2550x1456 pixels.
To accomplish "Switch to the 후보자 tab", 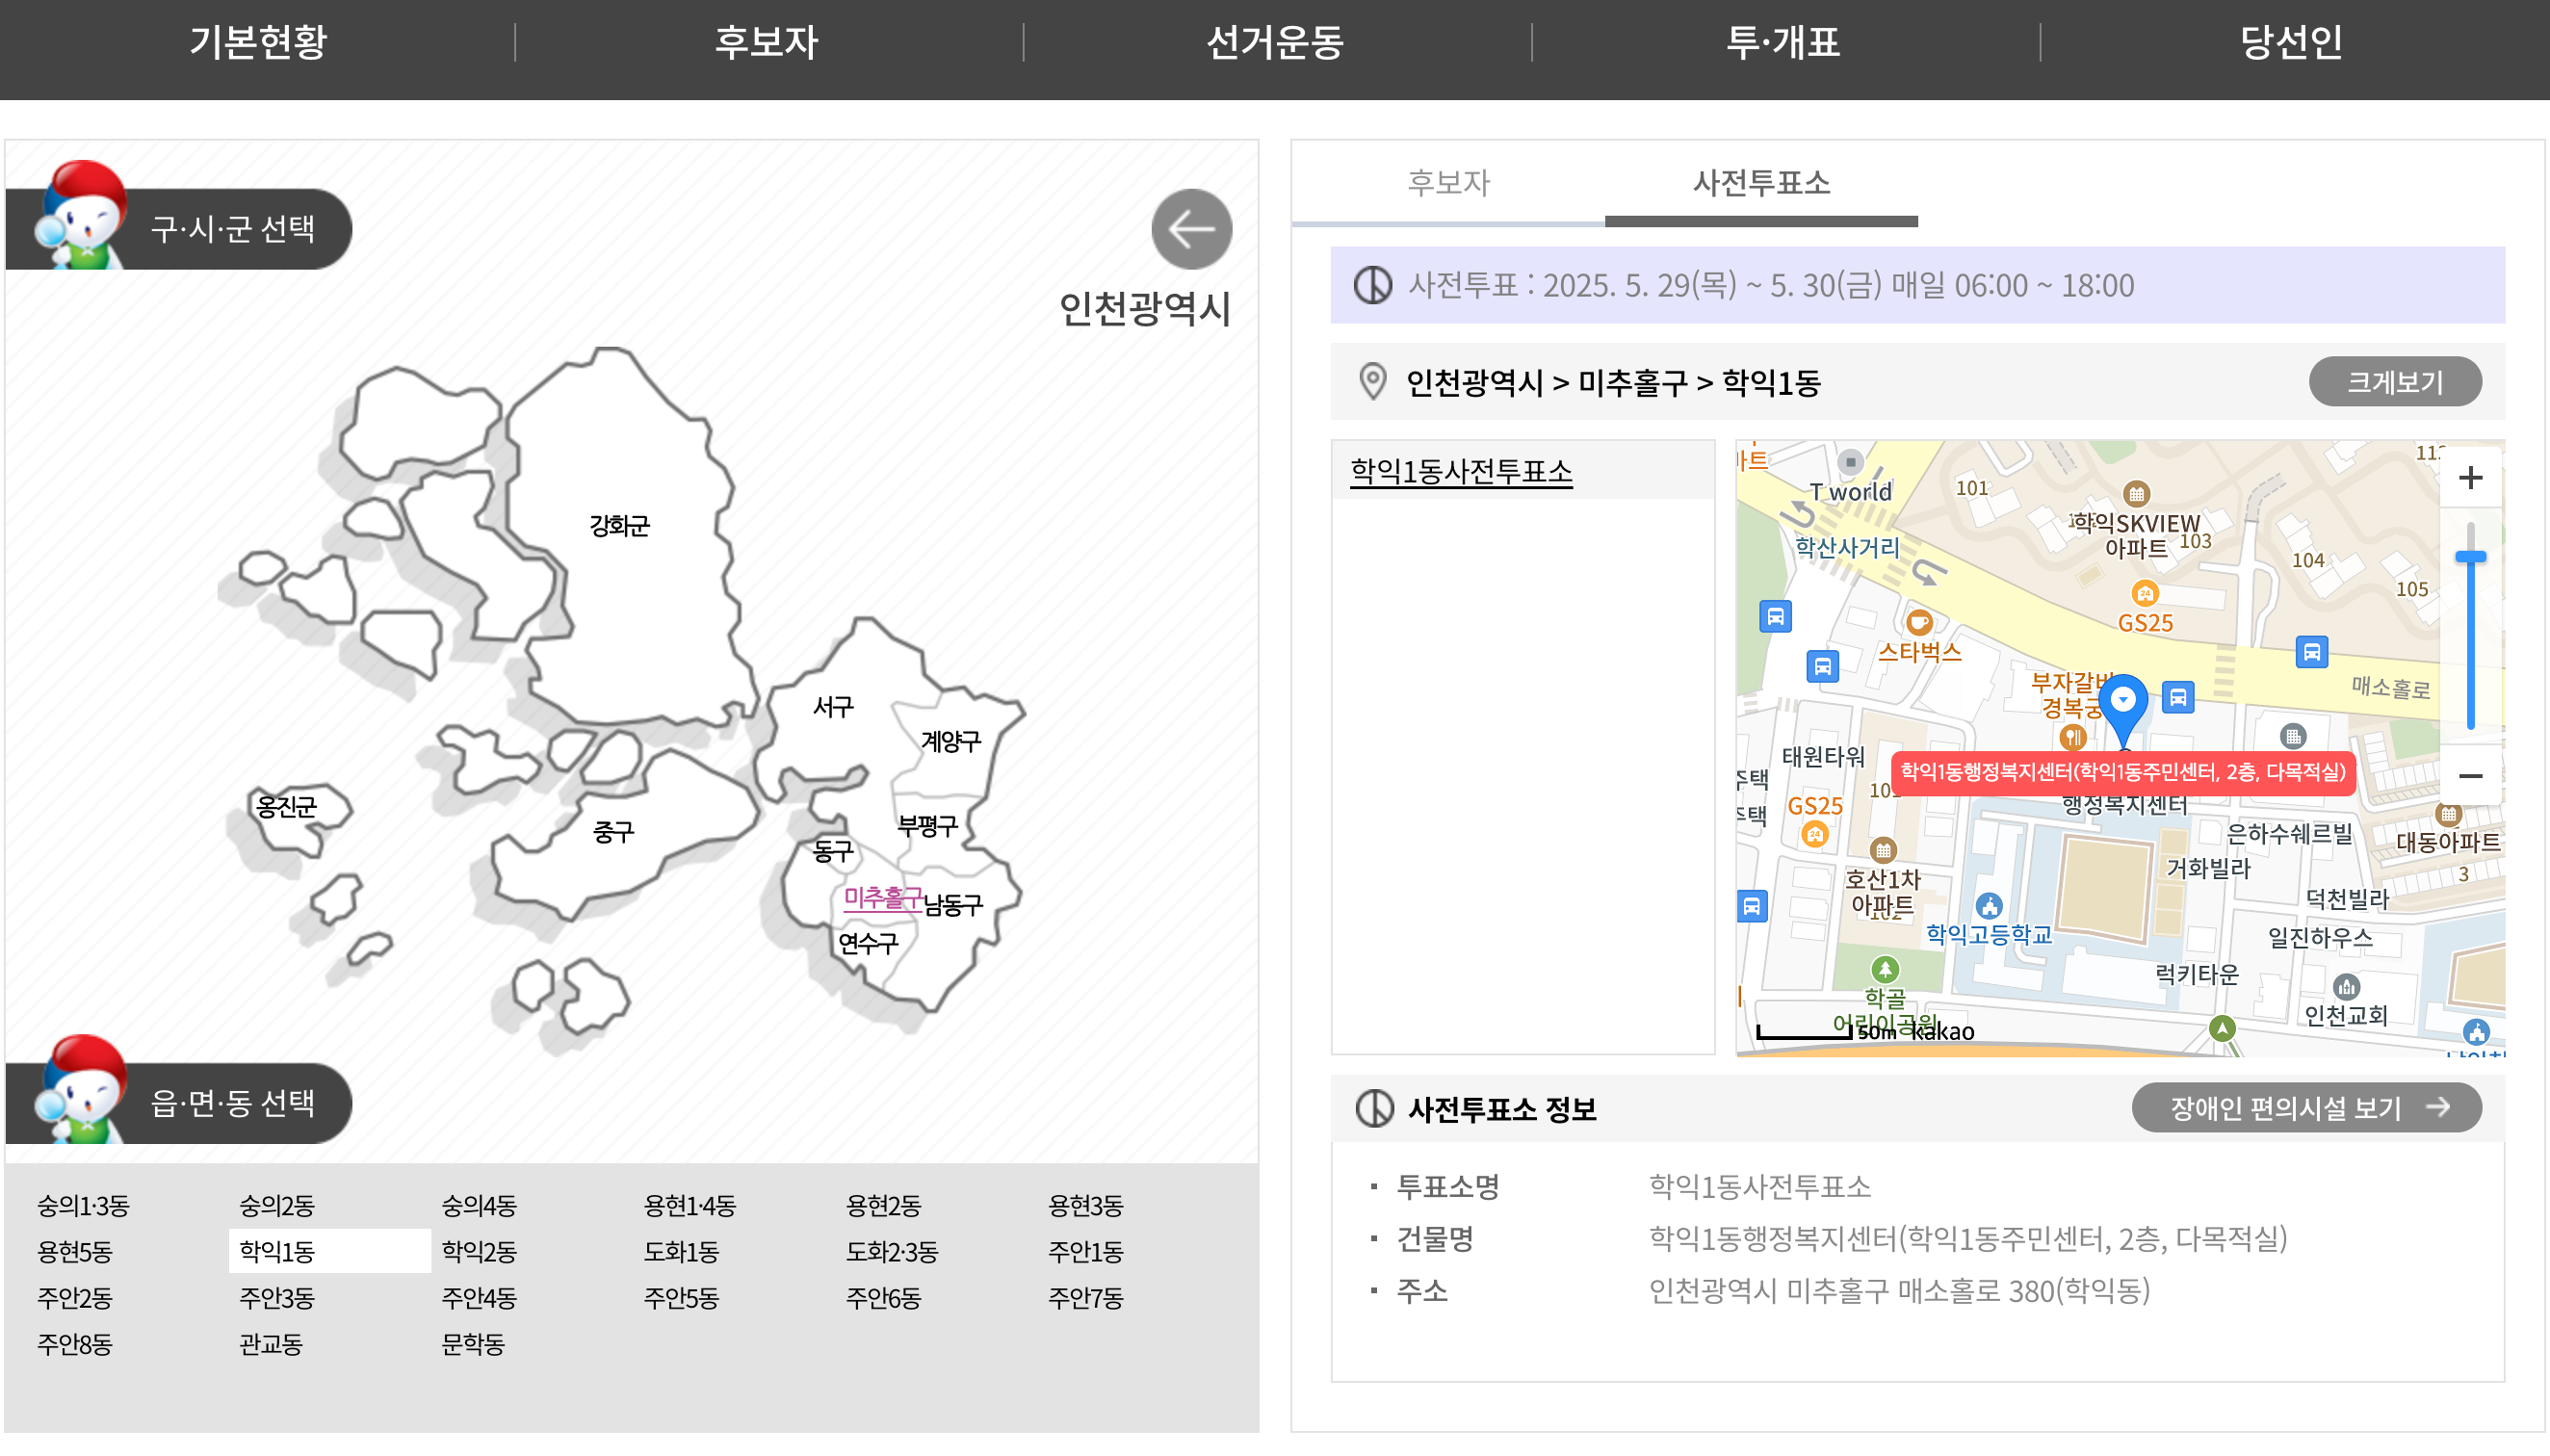I will click(1448, 183).
